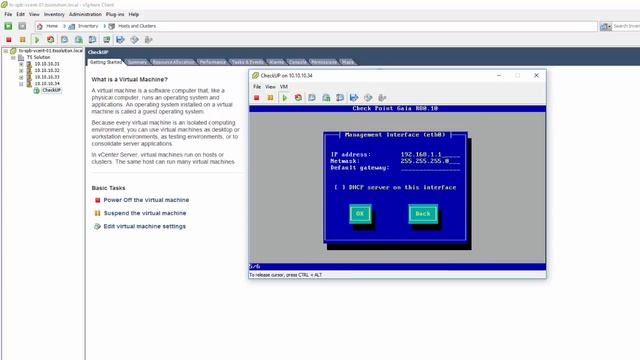
Task: Collapse the TS Solution datacenter node
Action: tap(13, 58)
